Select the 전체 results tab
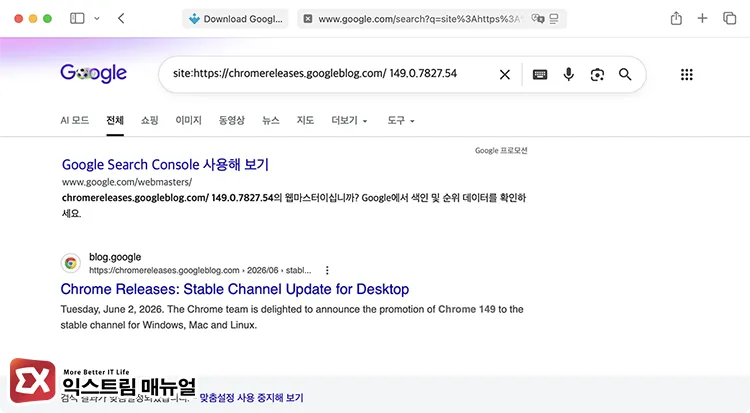 point(115,120)
